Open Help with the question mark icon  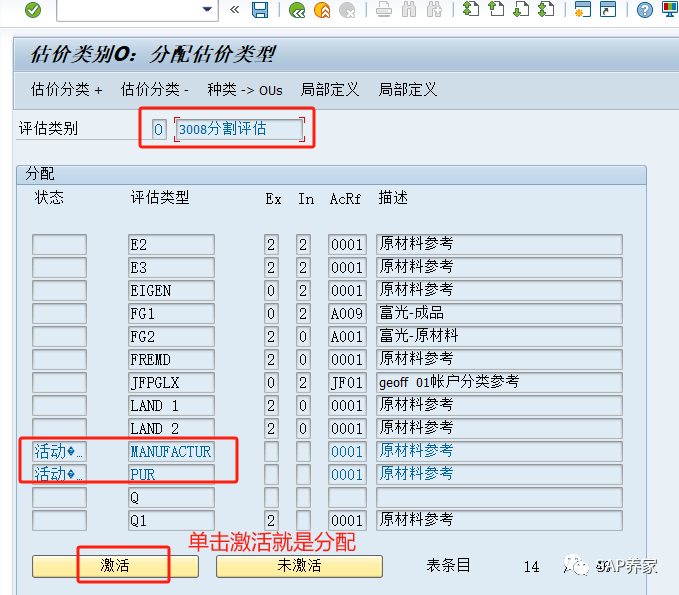point(645,10)
